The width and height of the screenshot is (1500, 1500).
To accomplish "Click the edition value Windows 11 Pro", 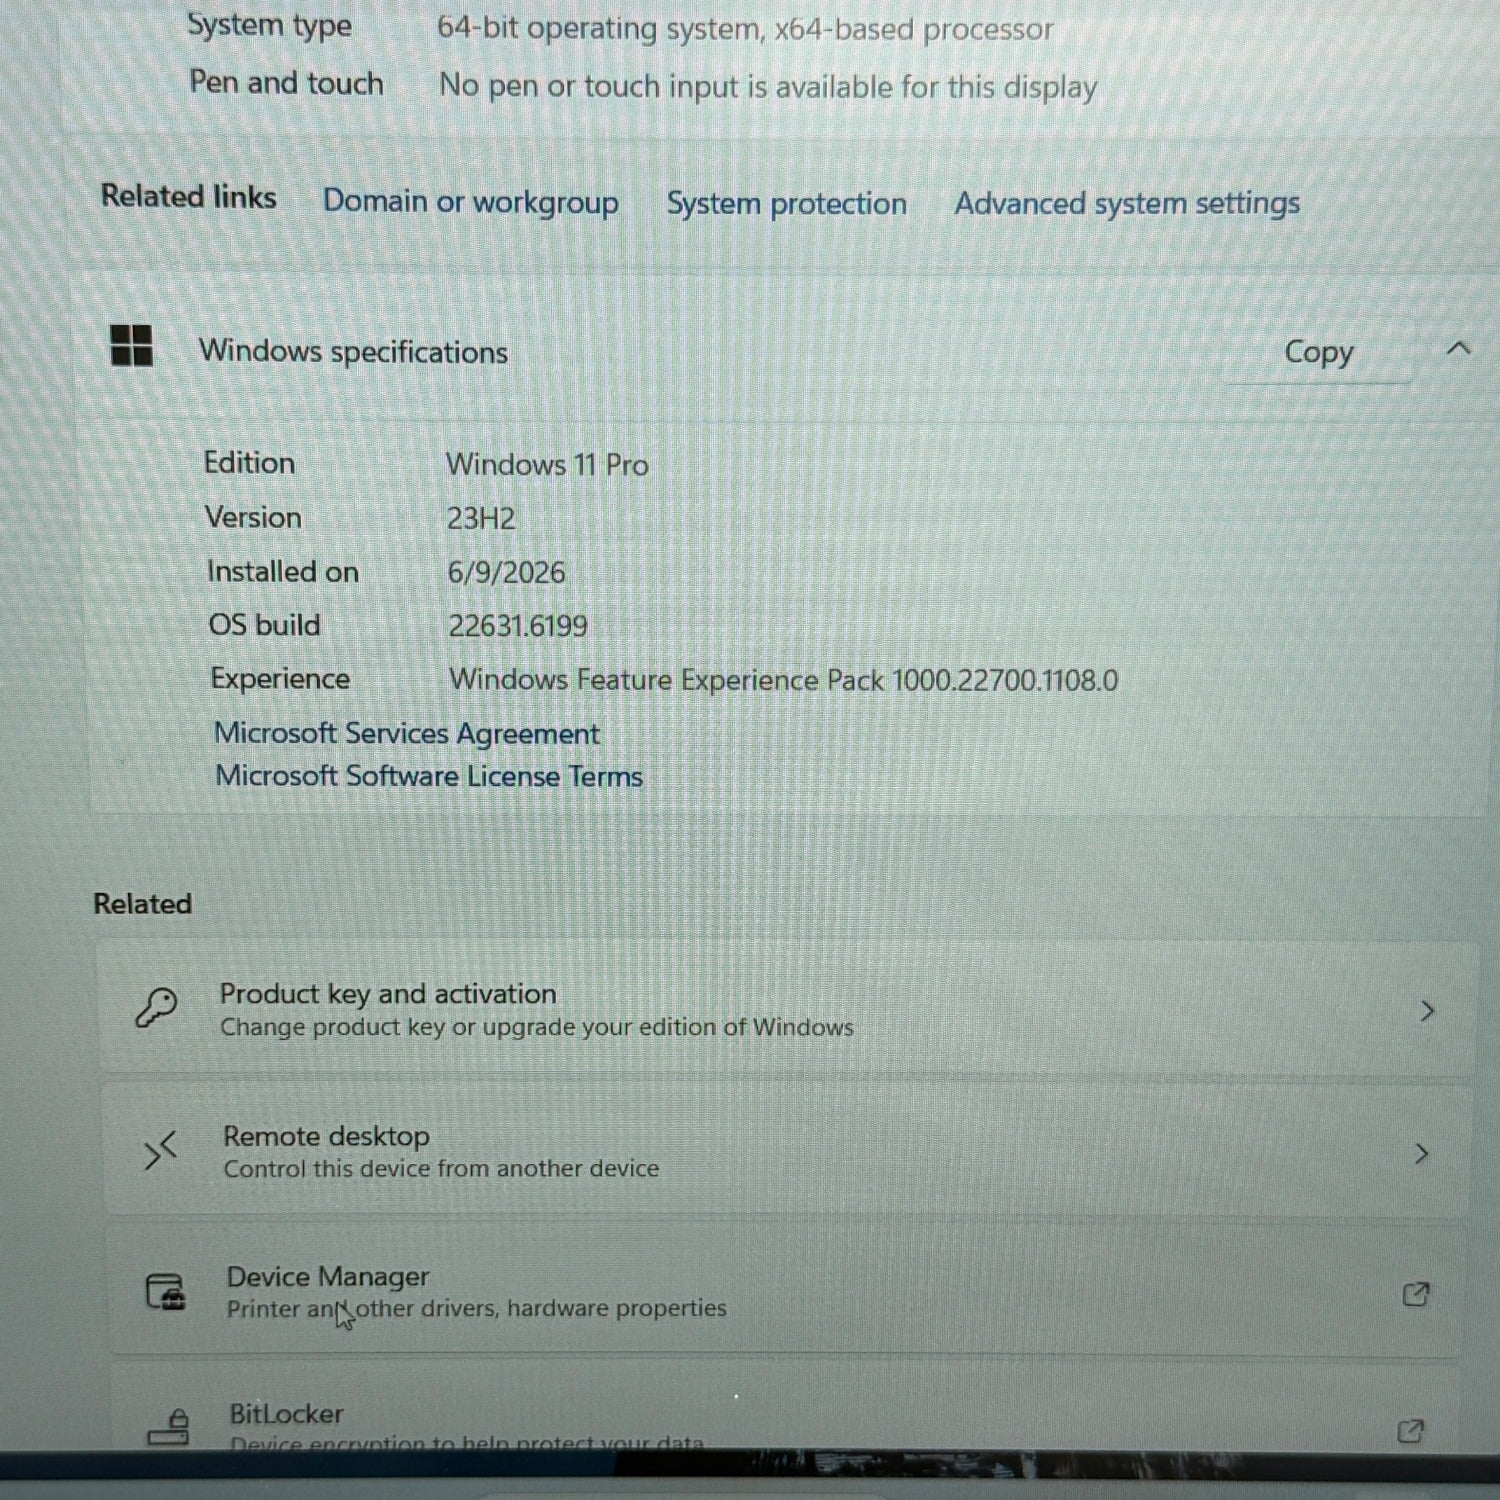I will click(547, 464).
